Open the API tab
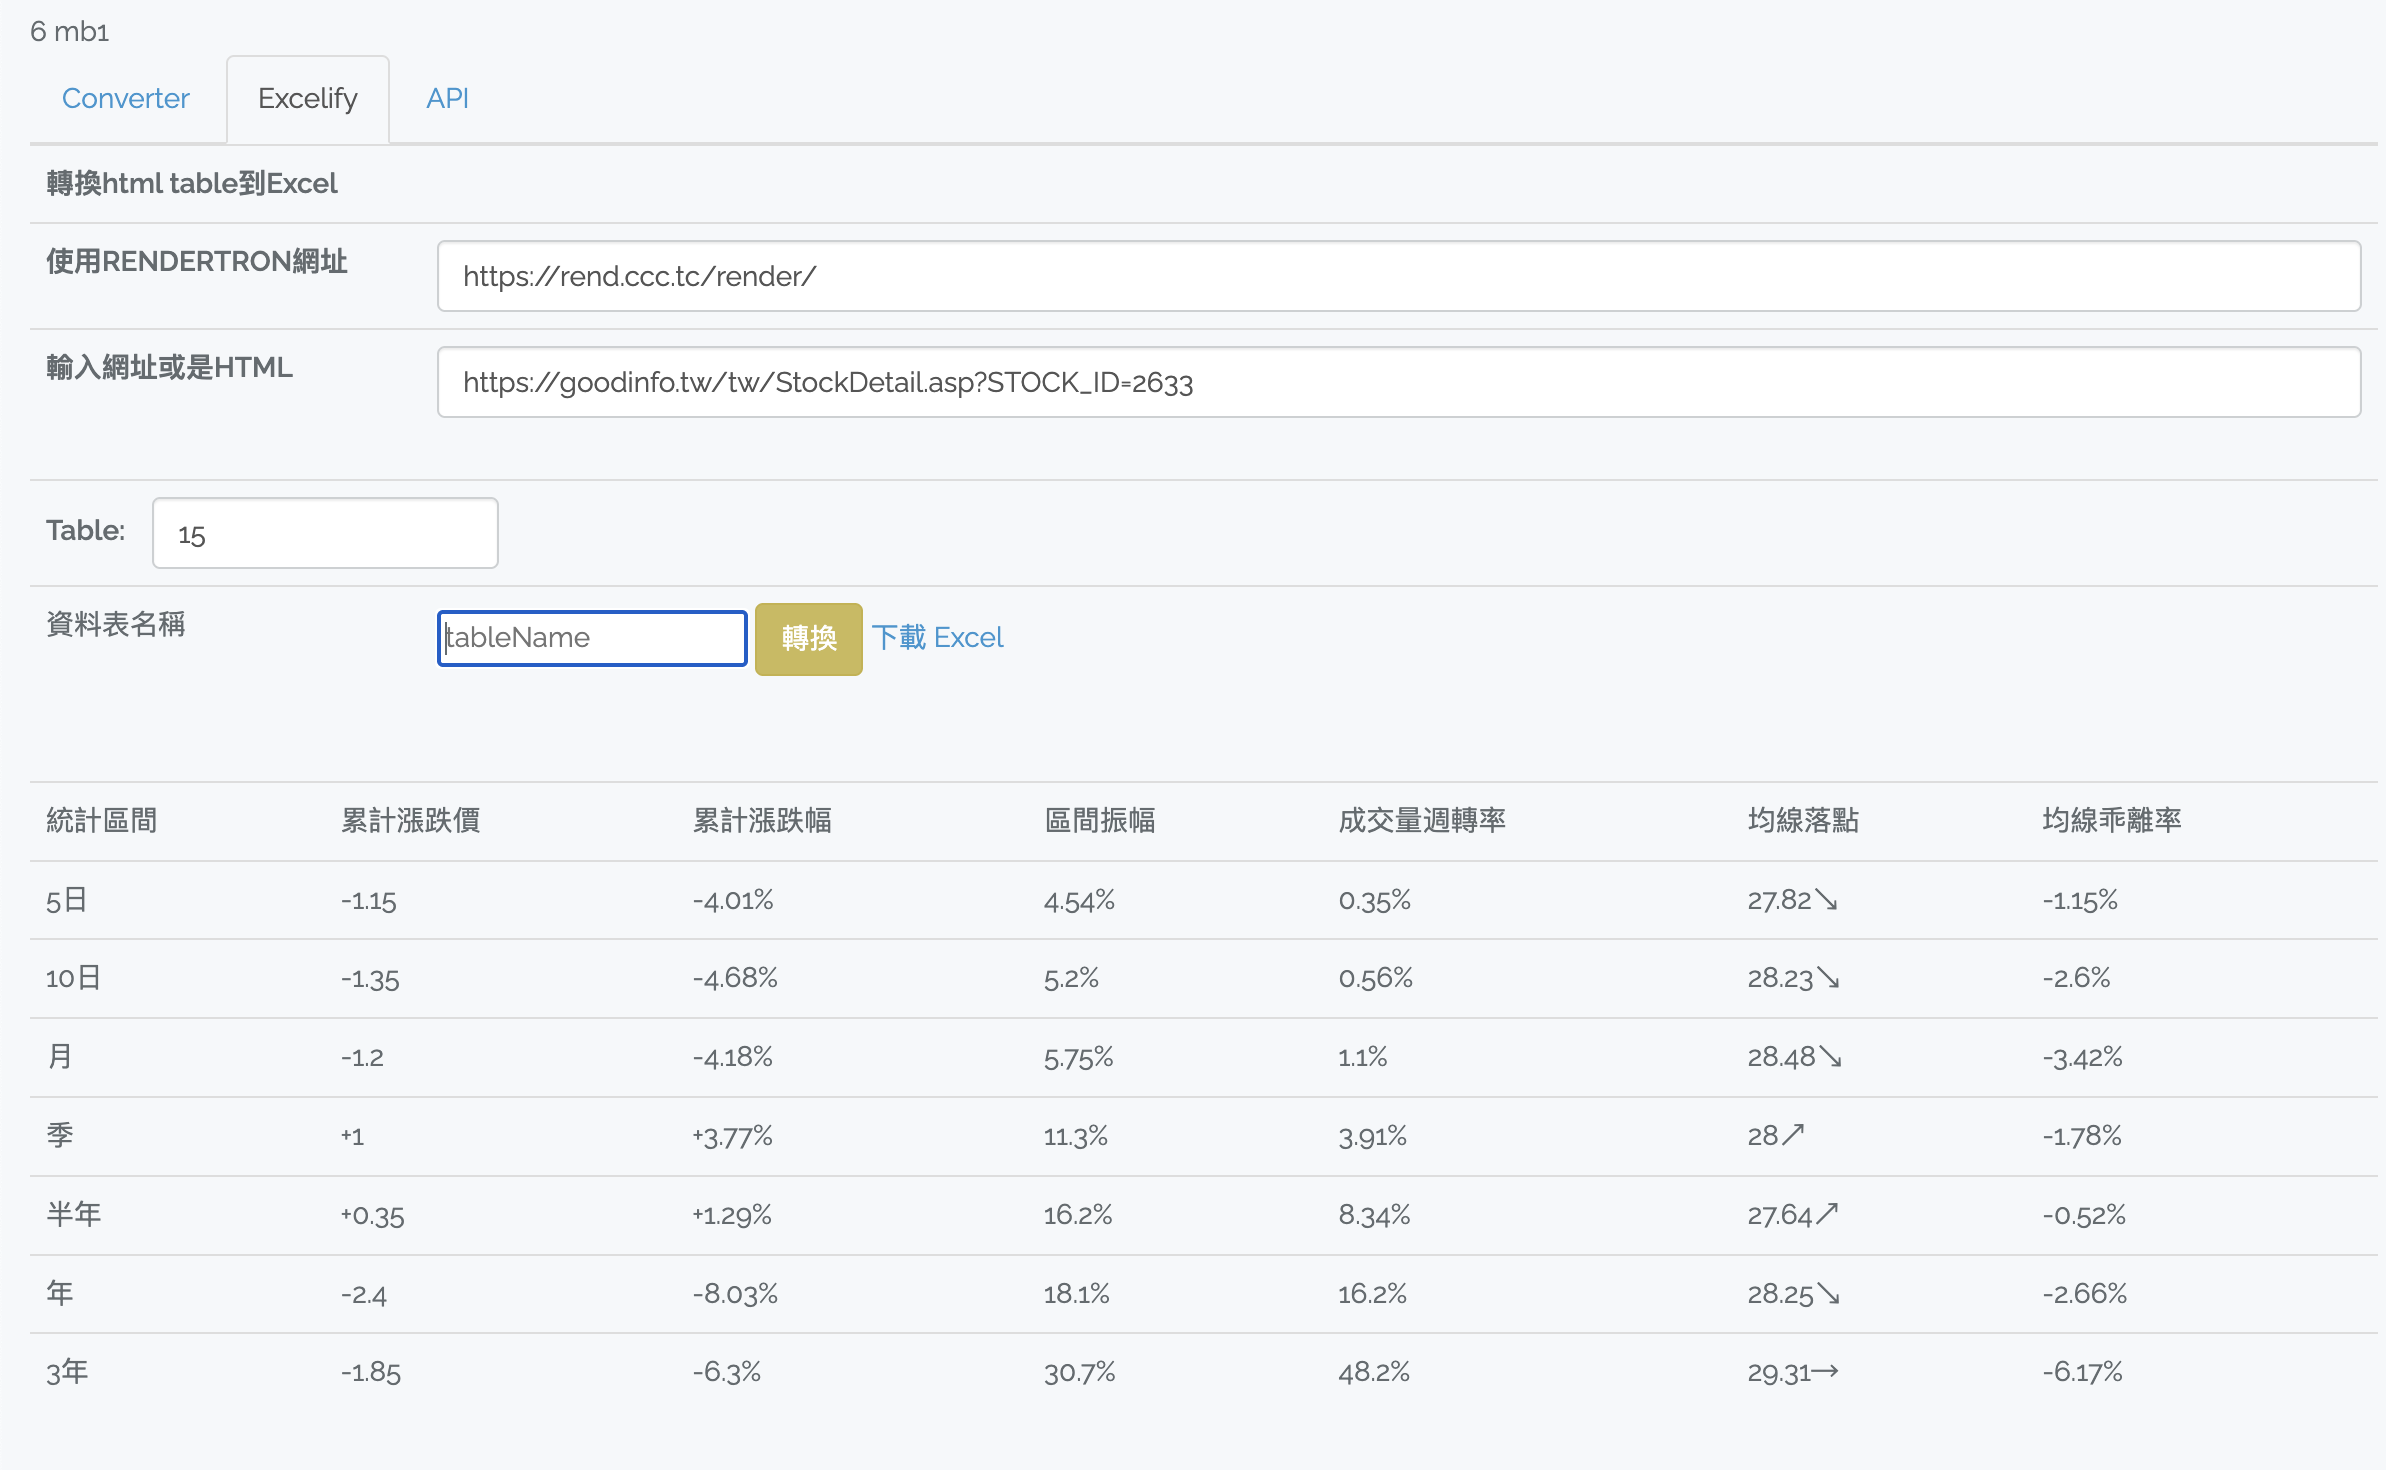The height and width of the screenshot is (1470, 2386). (447, 98)
